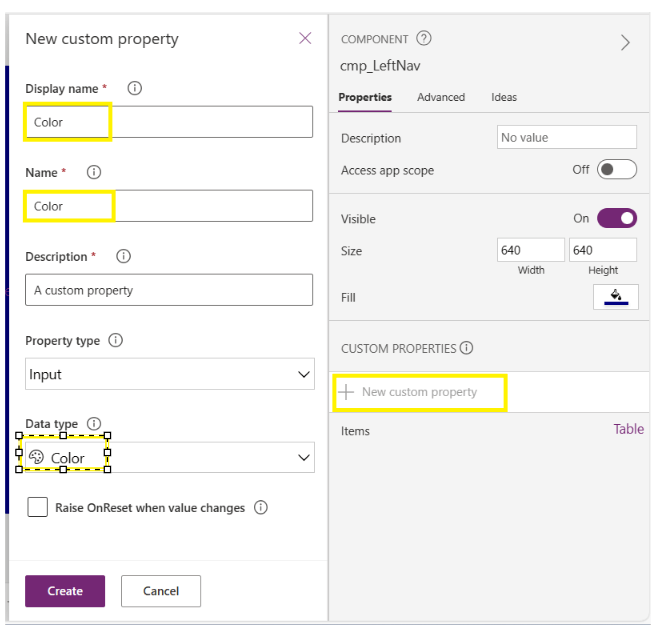The image size is (667, 642).
Task: Collapse the component pane with chevron arrow
Action: [x=625, y=43]
